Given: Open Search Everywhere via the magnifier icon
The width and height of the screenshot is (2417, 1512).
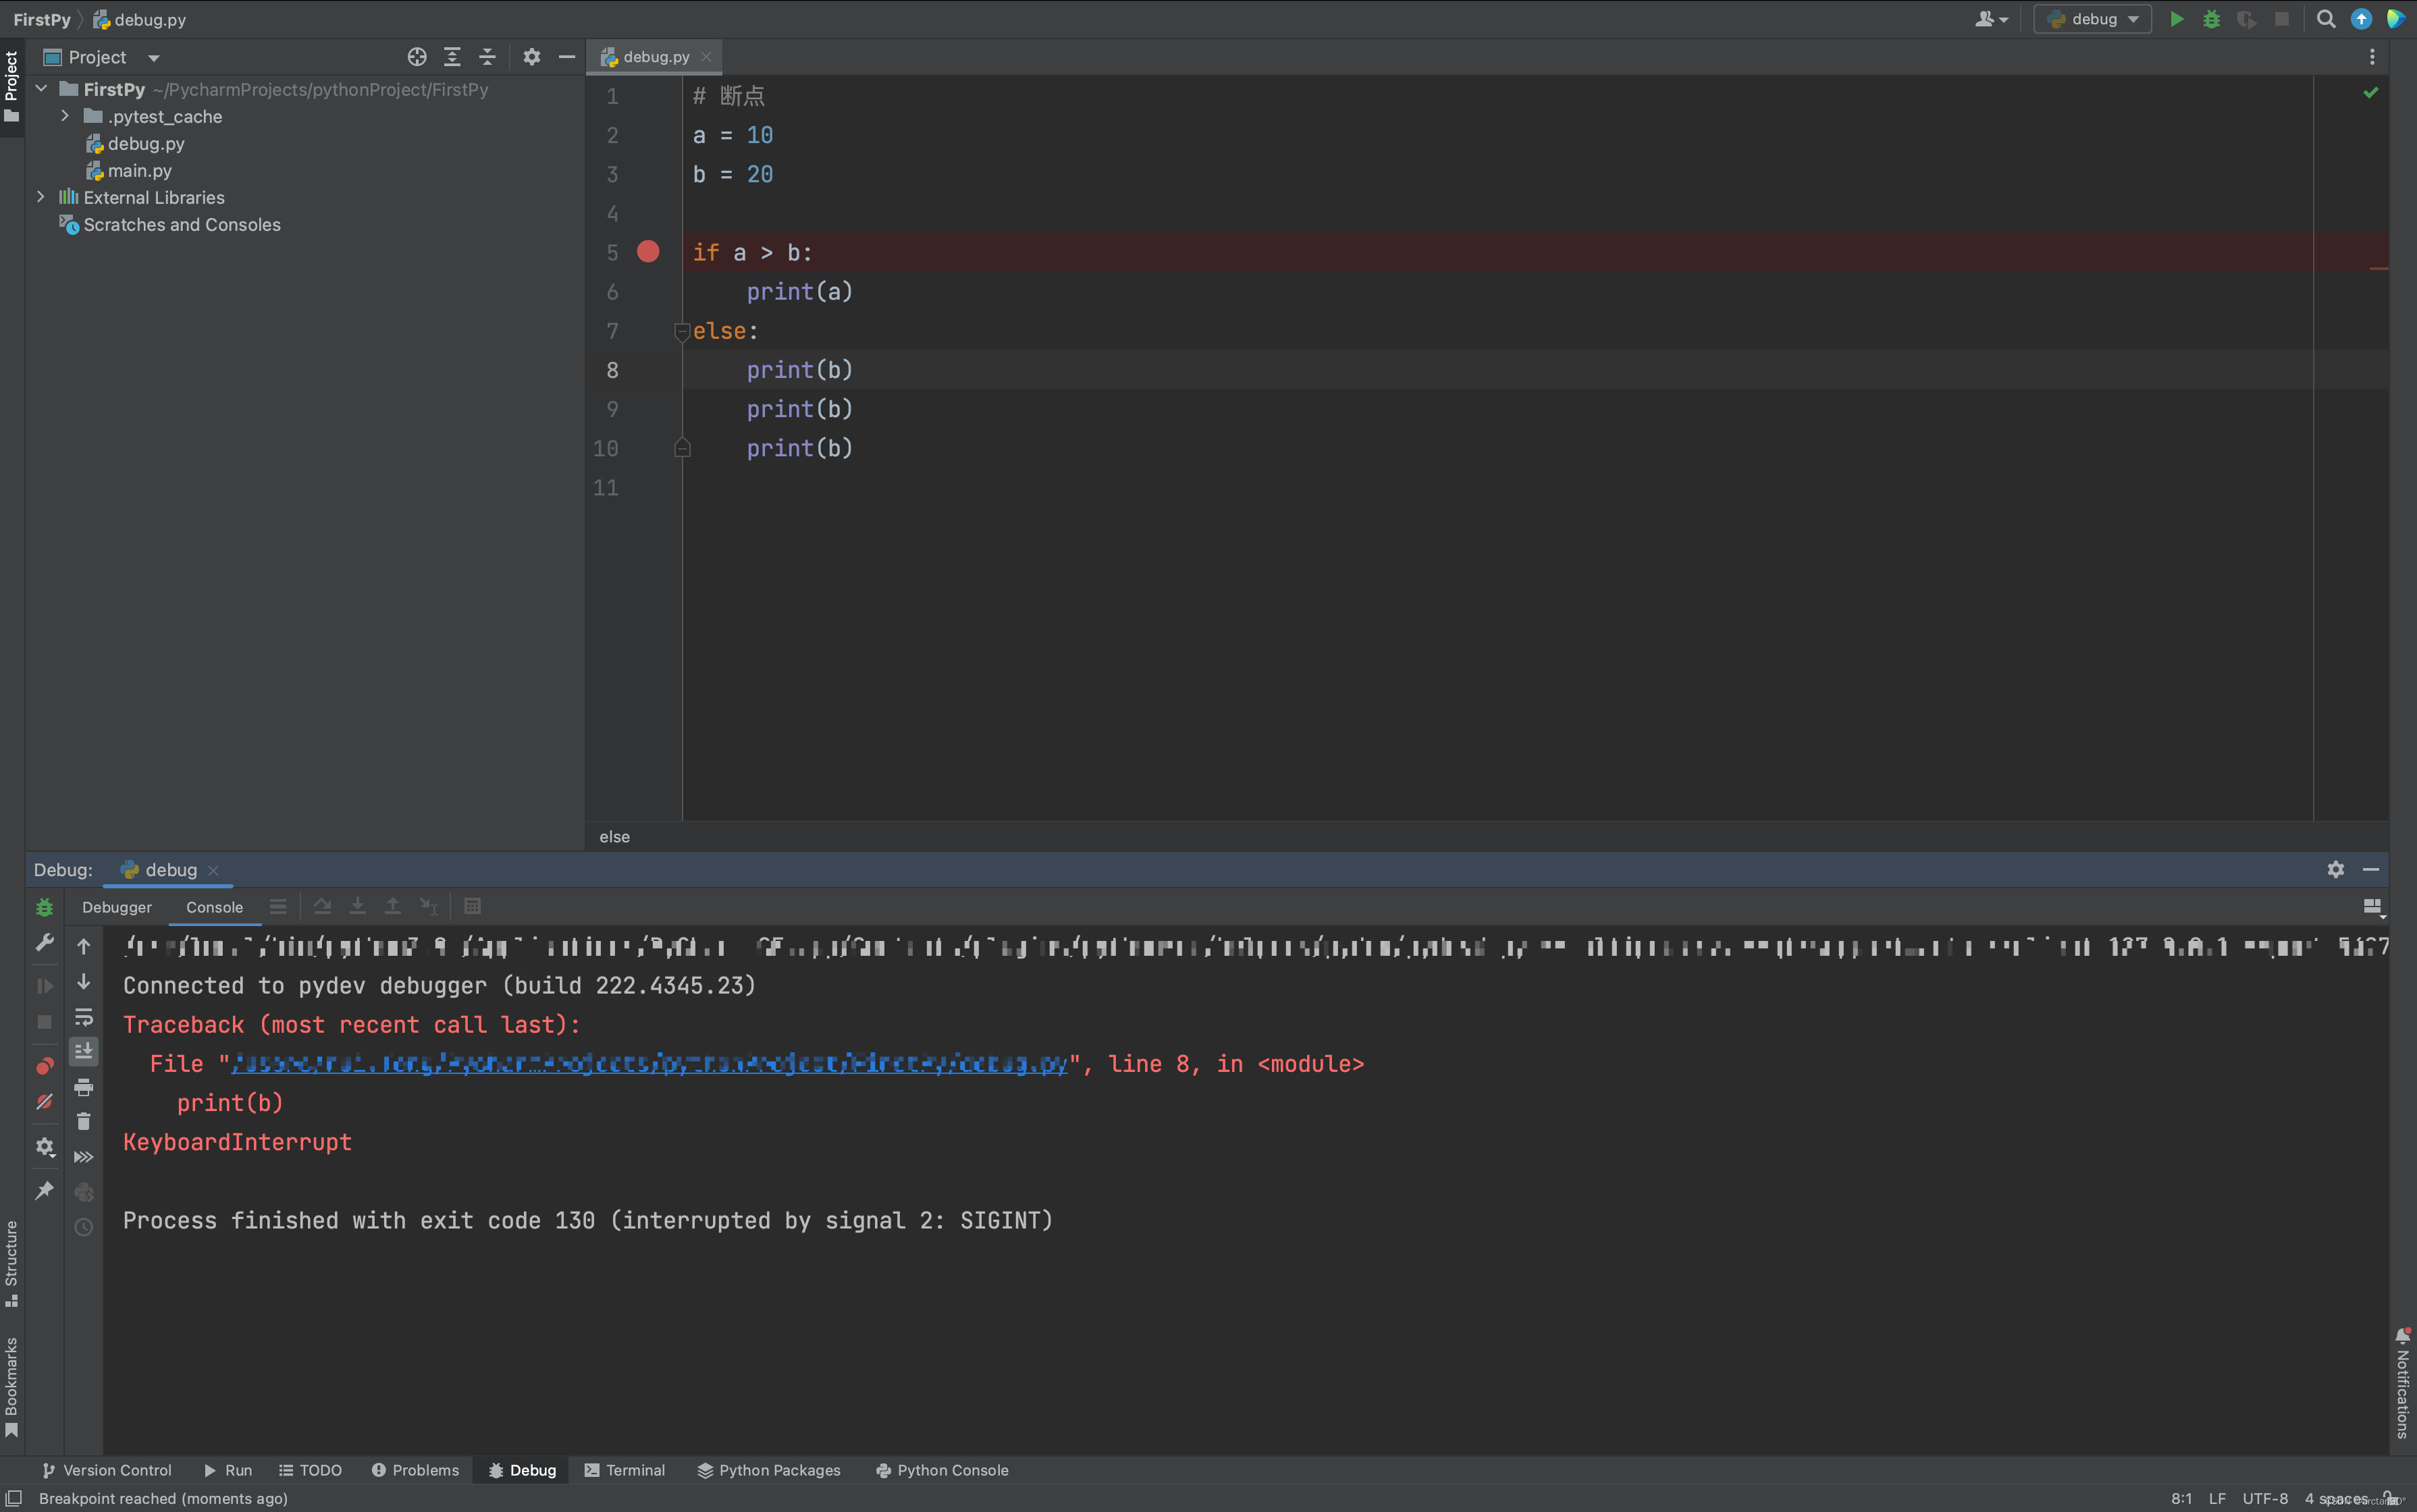Looking at the screenshot, I should tap(2325, 19).
